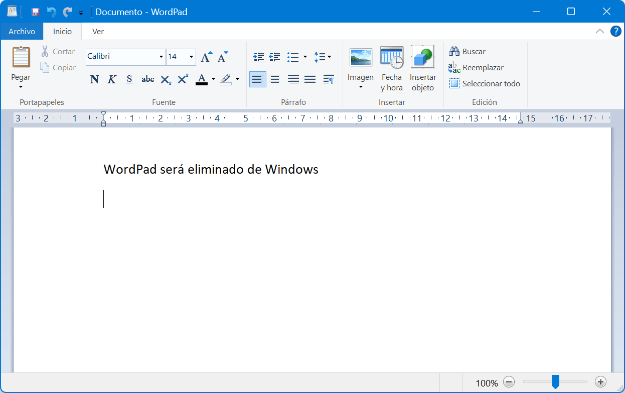Open the text color dropdown arrow

213,79
